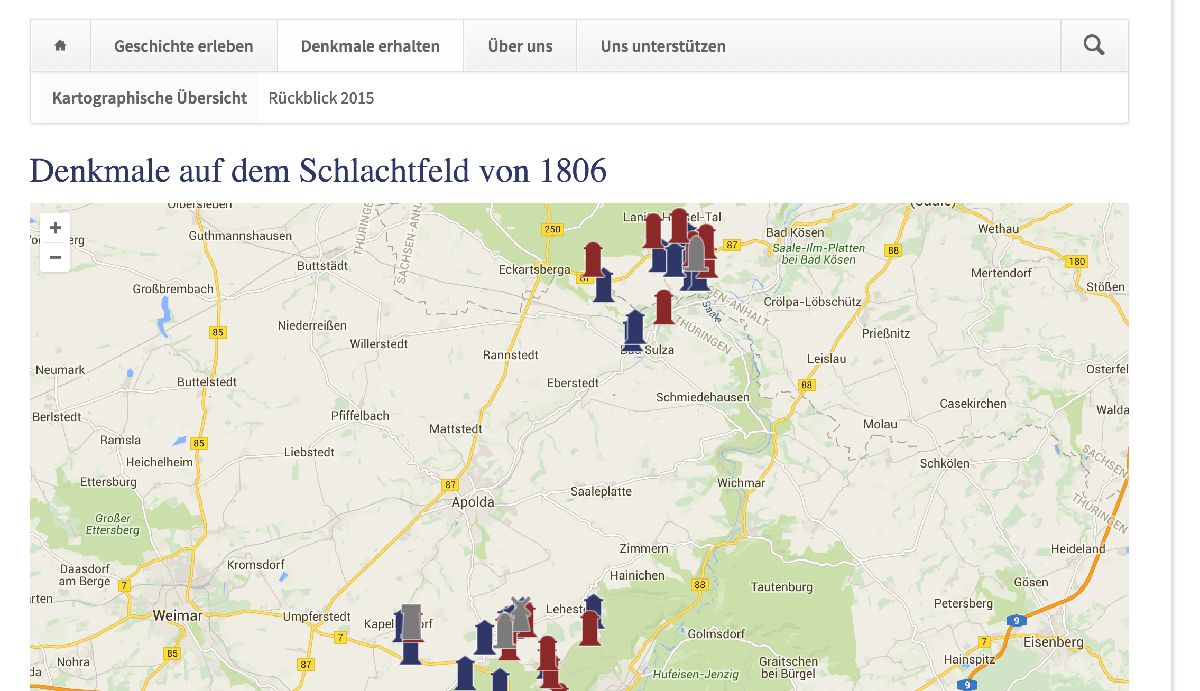
Task: Click the blue marker above Lehesten's red marker
Action: tap(594, 606)
